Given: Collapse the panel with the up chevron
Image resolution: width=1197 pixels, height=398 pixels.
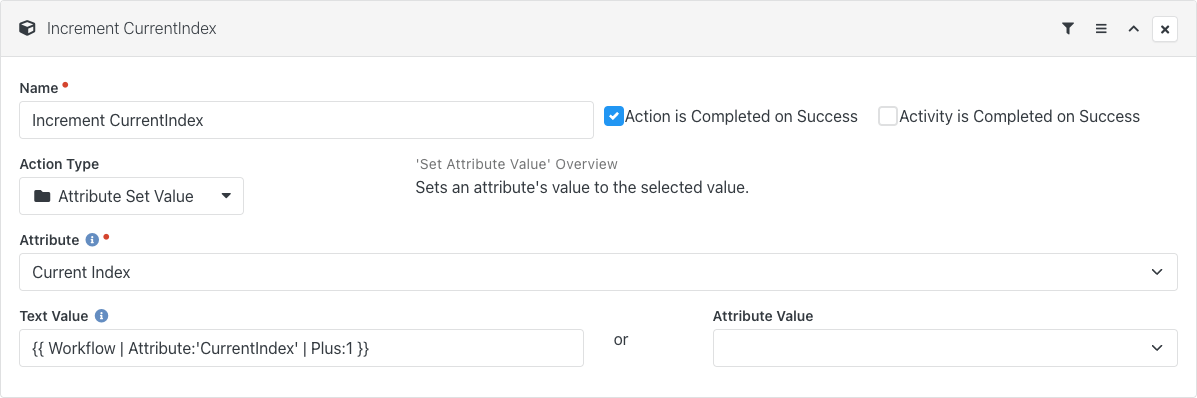Looking at the screenshot, I should point(1134,29).
